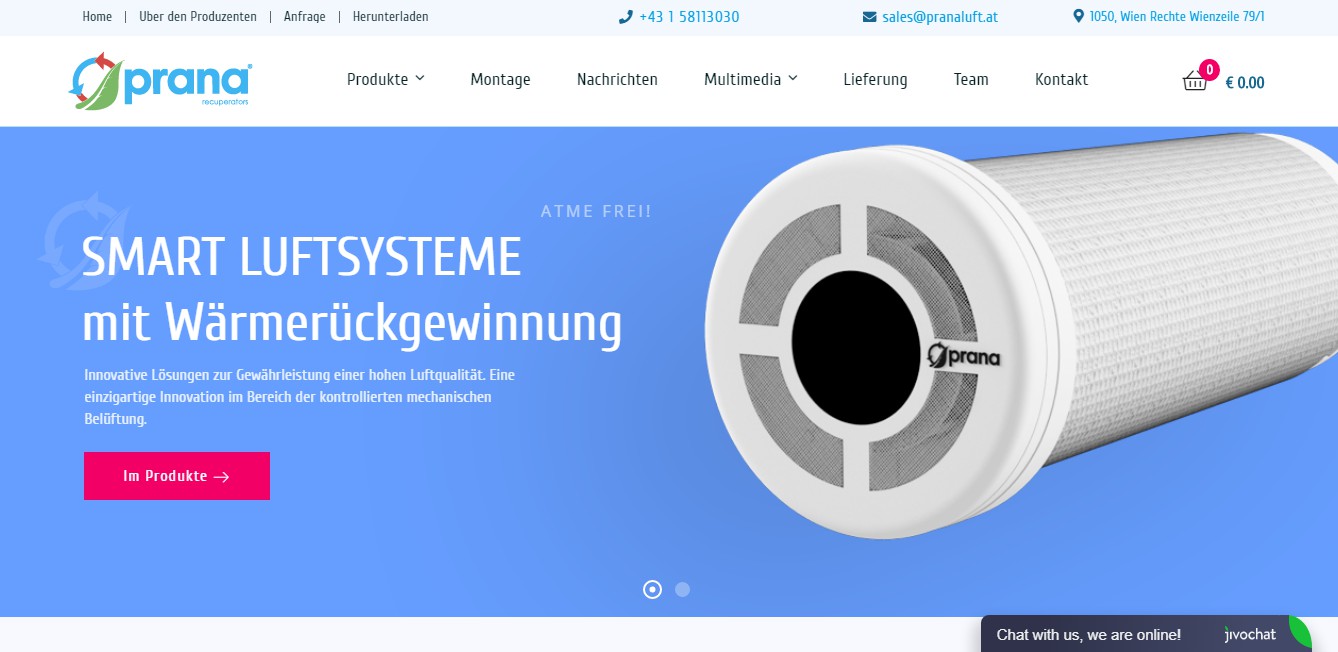Click the cart item count badge
Viewport: 1338px width, 652px height.
pos(1209,69)
